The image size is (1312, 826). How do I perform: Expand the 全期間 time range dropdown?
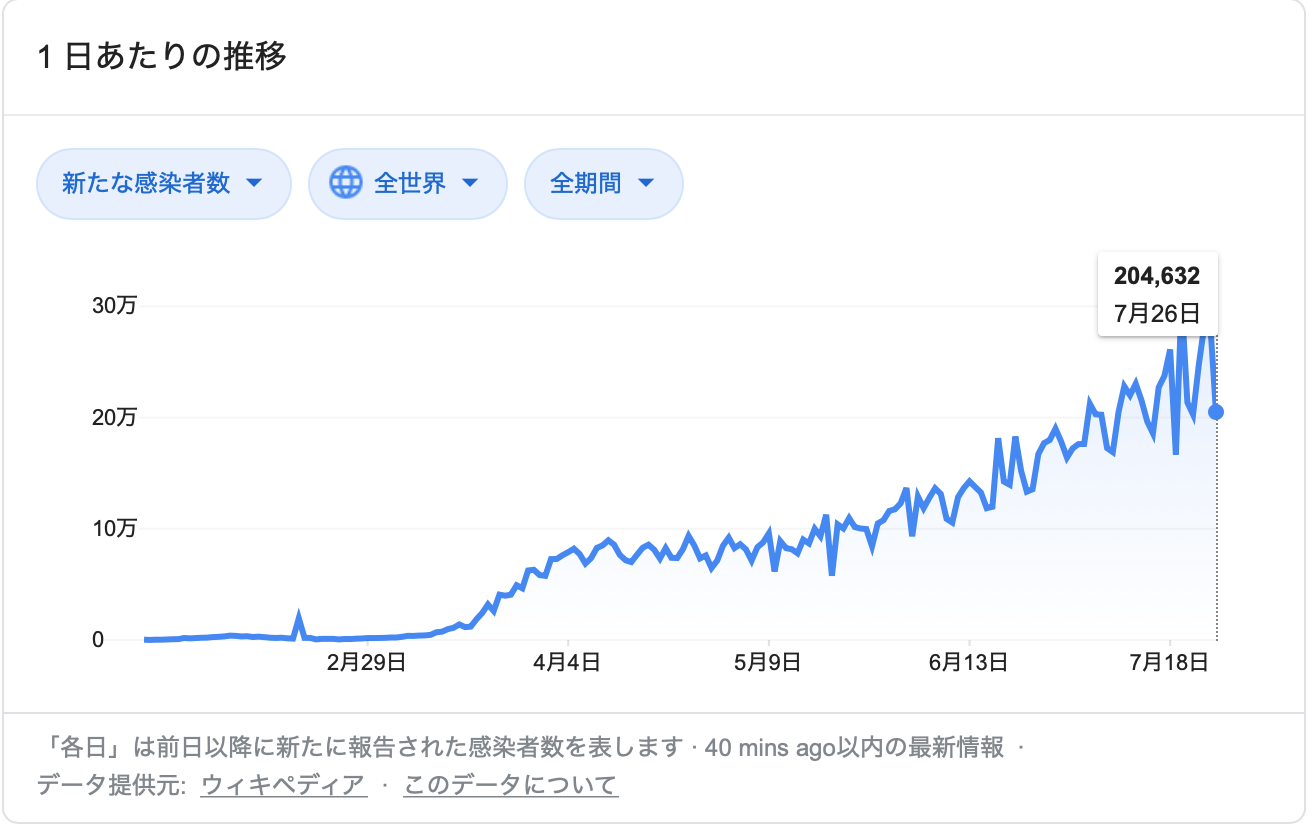[x=604, y=183]
